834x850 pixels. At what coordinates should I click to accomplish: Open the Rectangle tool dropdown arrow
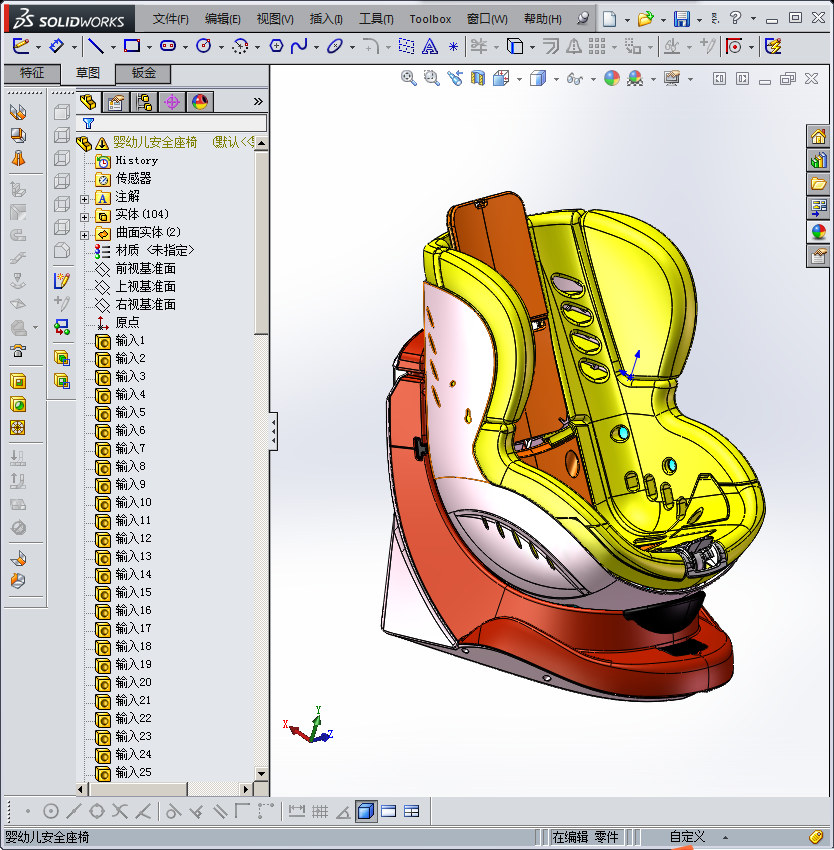coord(149,48)
